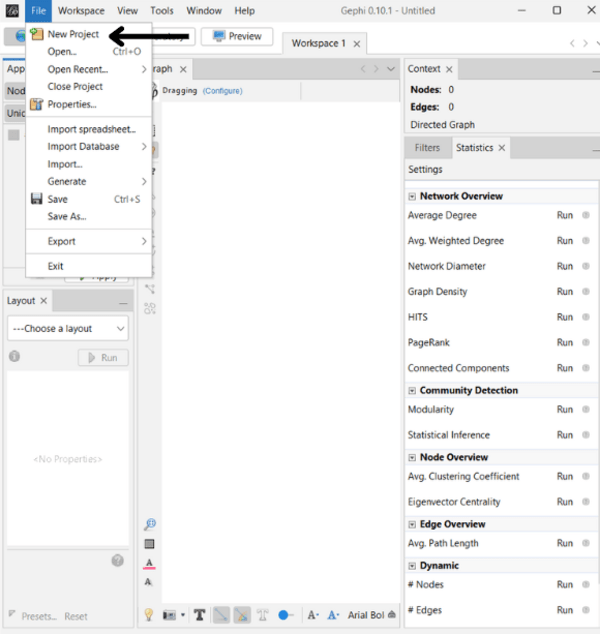Expand the Generate submenu
This screenshot has height=634, width=600.
[x=87, y=182]
